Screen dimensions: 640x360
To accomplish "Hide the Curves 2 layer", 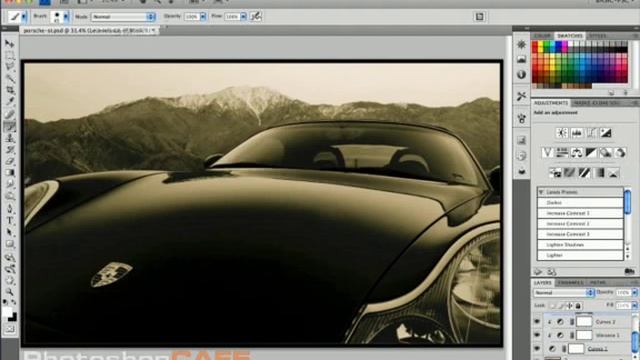I will pyautogui.click(x=537, y=322).
